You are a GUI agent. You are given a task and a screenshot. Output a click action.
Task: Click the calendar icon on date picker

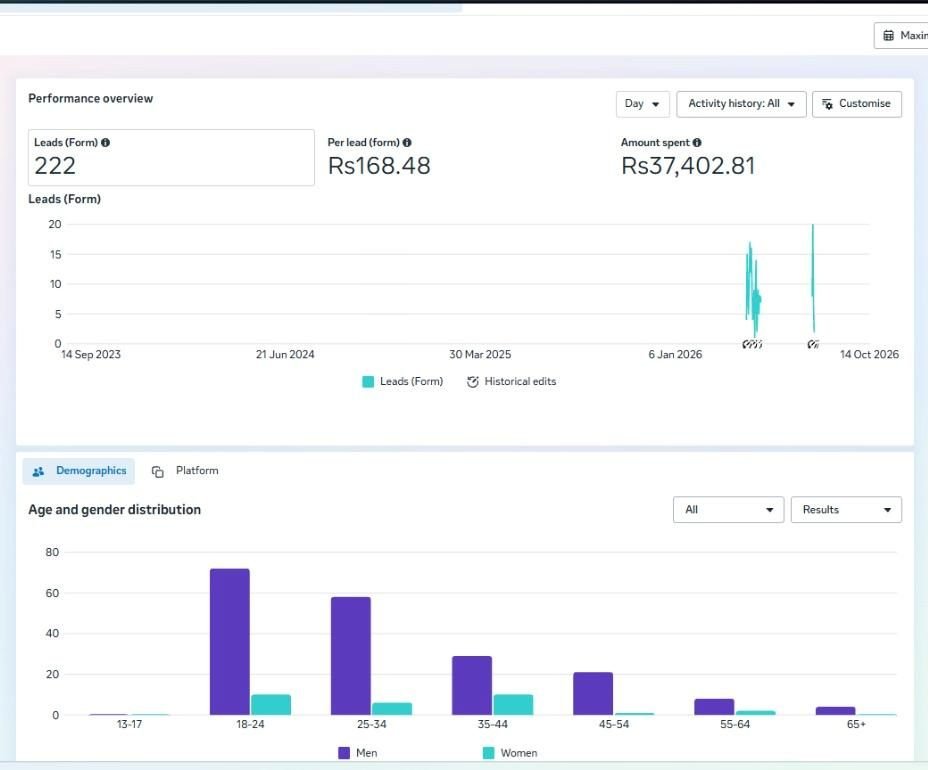[888, 36]
